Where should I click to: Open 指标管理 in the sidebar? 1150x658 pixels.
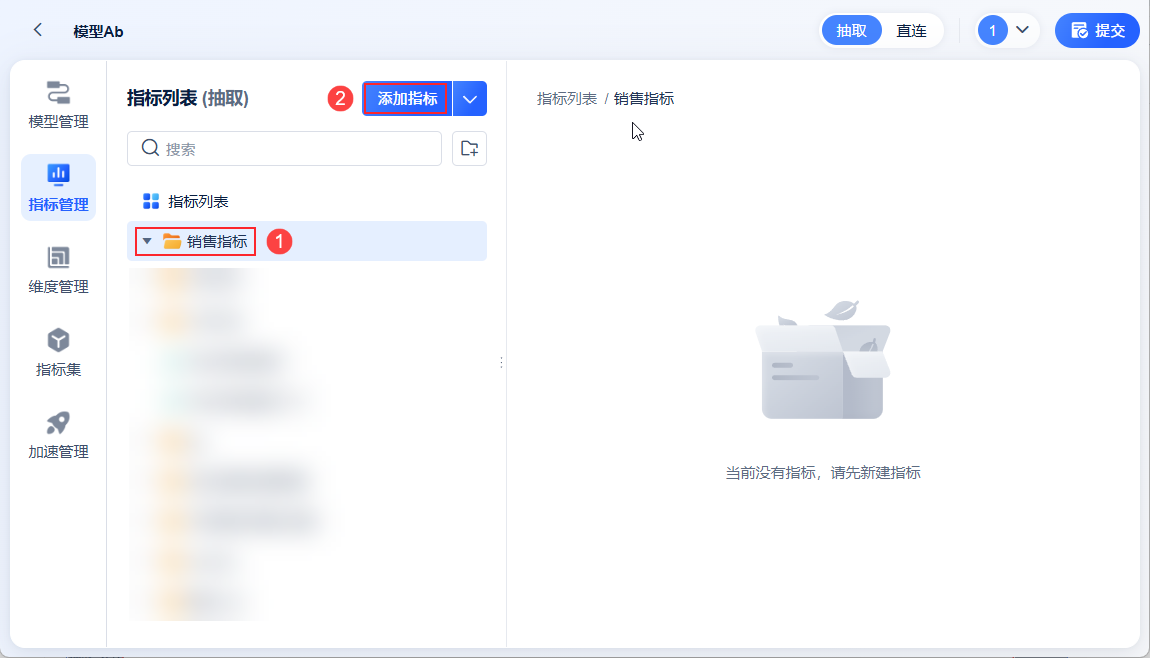pyautogui.click(x=58, y=188)
